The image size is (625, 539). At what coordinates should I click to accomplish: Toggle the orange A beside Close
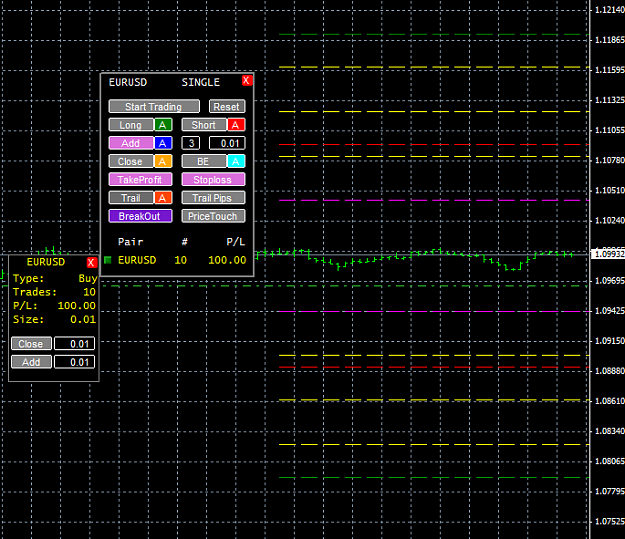[x=163, y=161]
